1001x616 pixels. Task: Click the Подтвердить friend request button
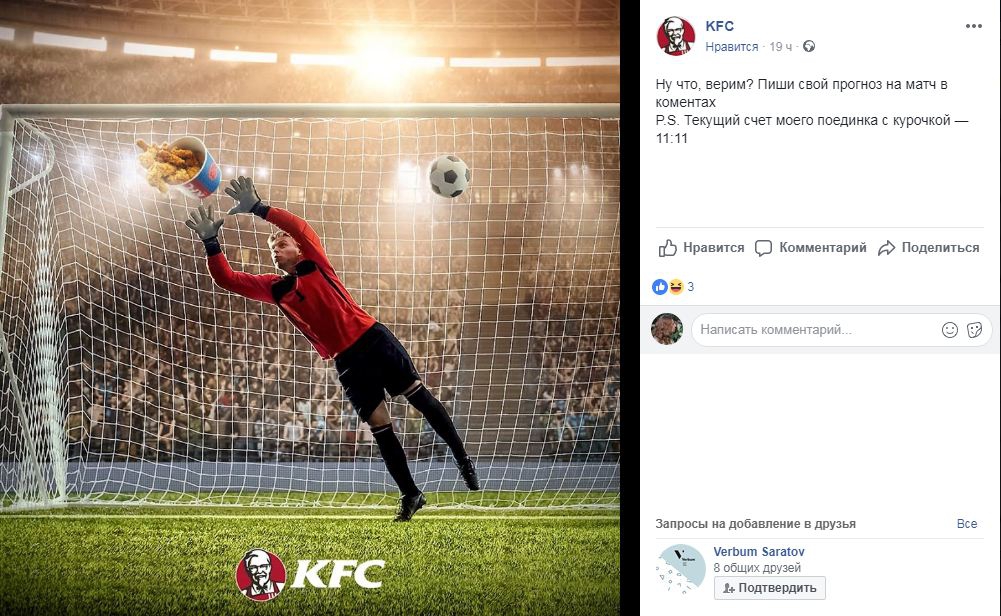coord(769,588)
